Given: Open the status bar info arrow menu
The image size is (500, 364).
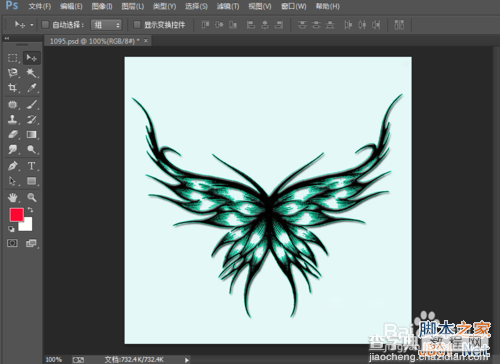Looking at the screenshot, I should [187, 360].
